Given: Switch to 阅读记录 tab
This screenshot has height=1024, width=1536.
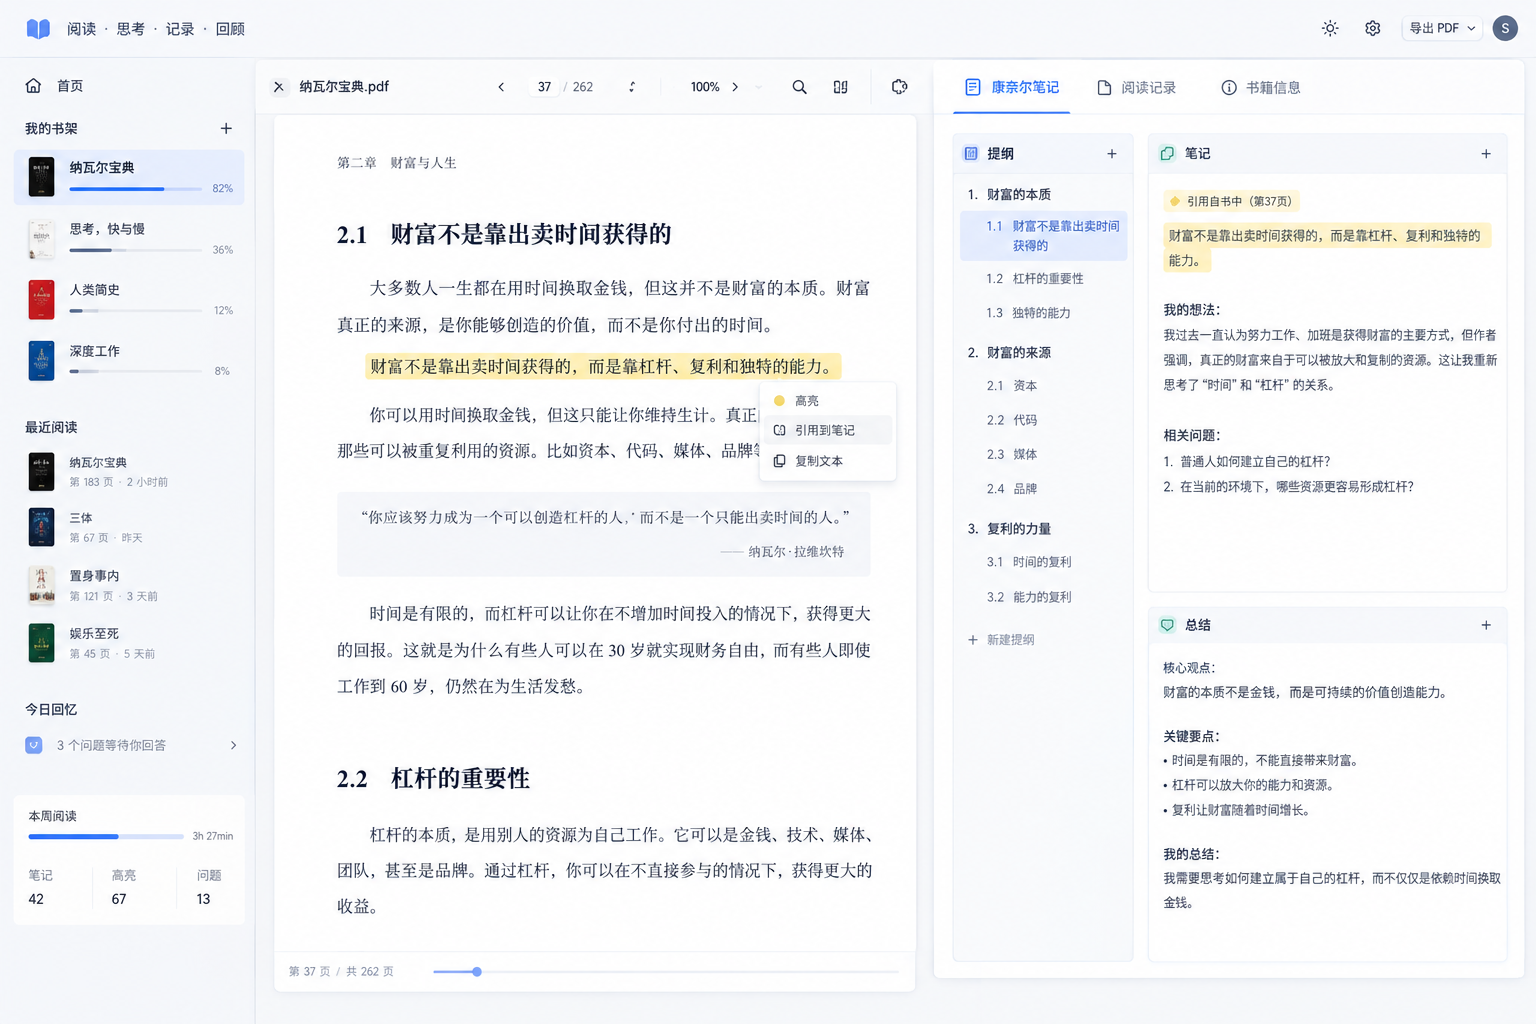Looking at the screenshot, I should [x=1137, y=88].
